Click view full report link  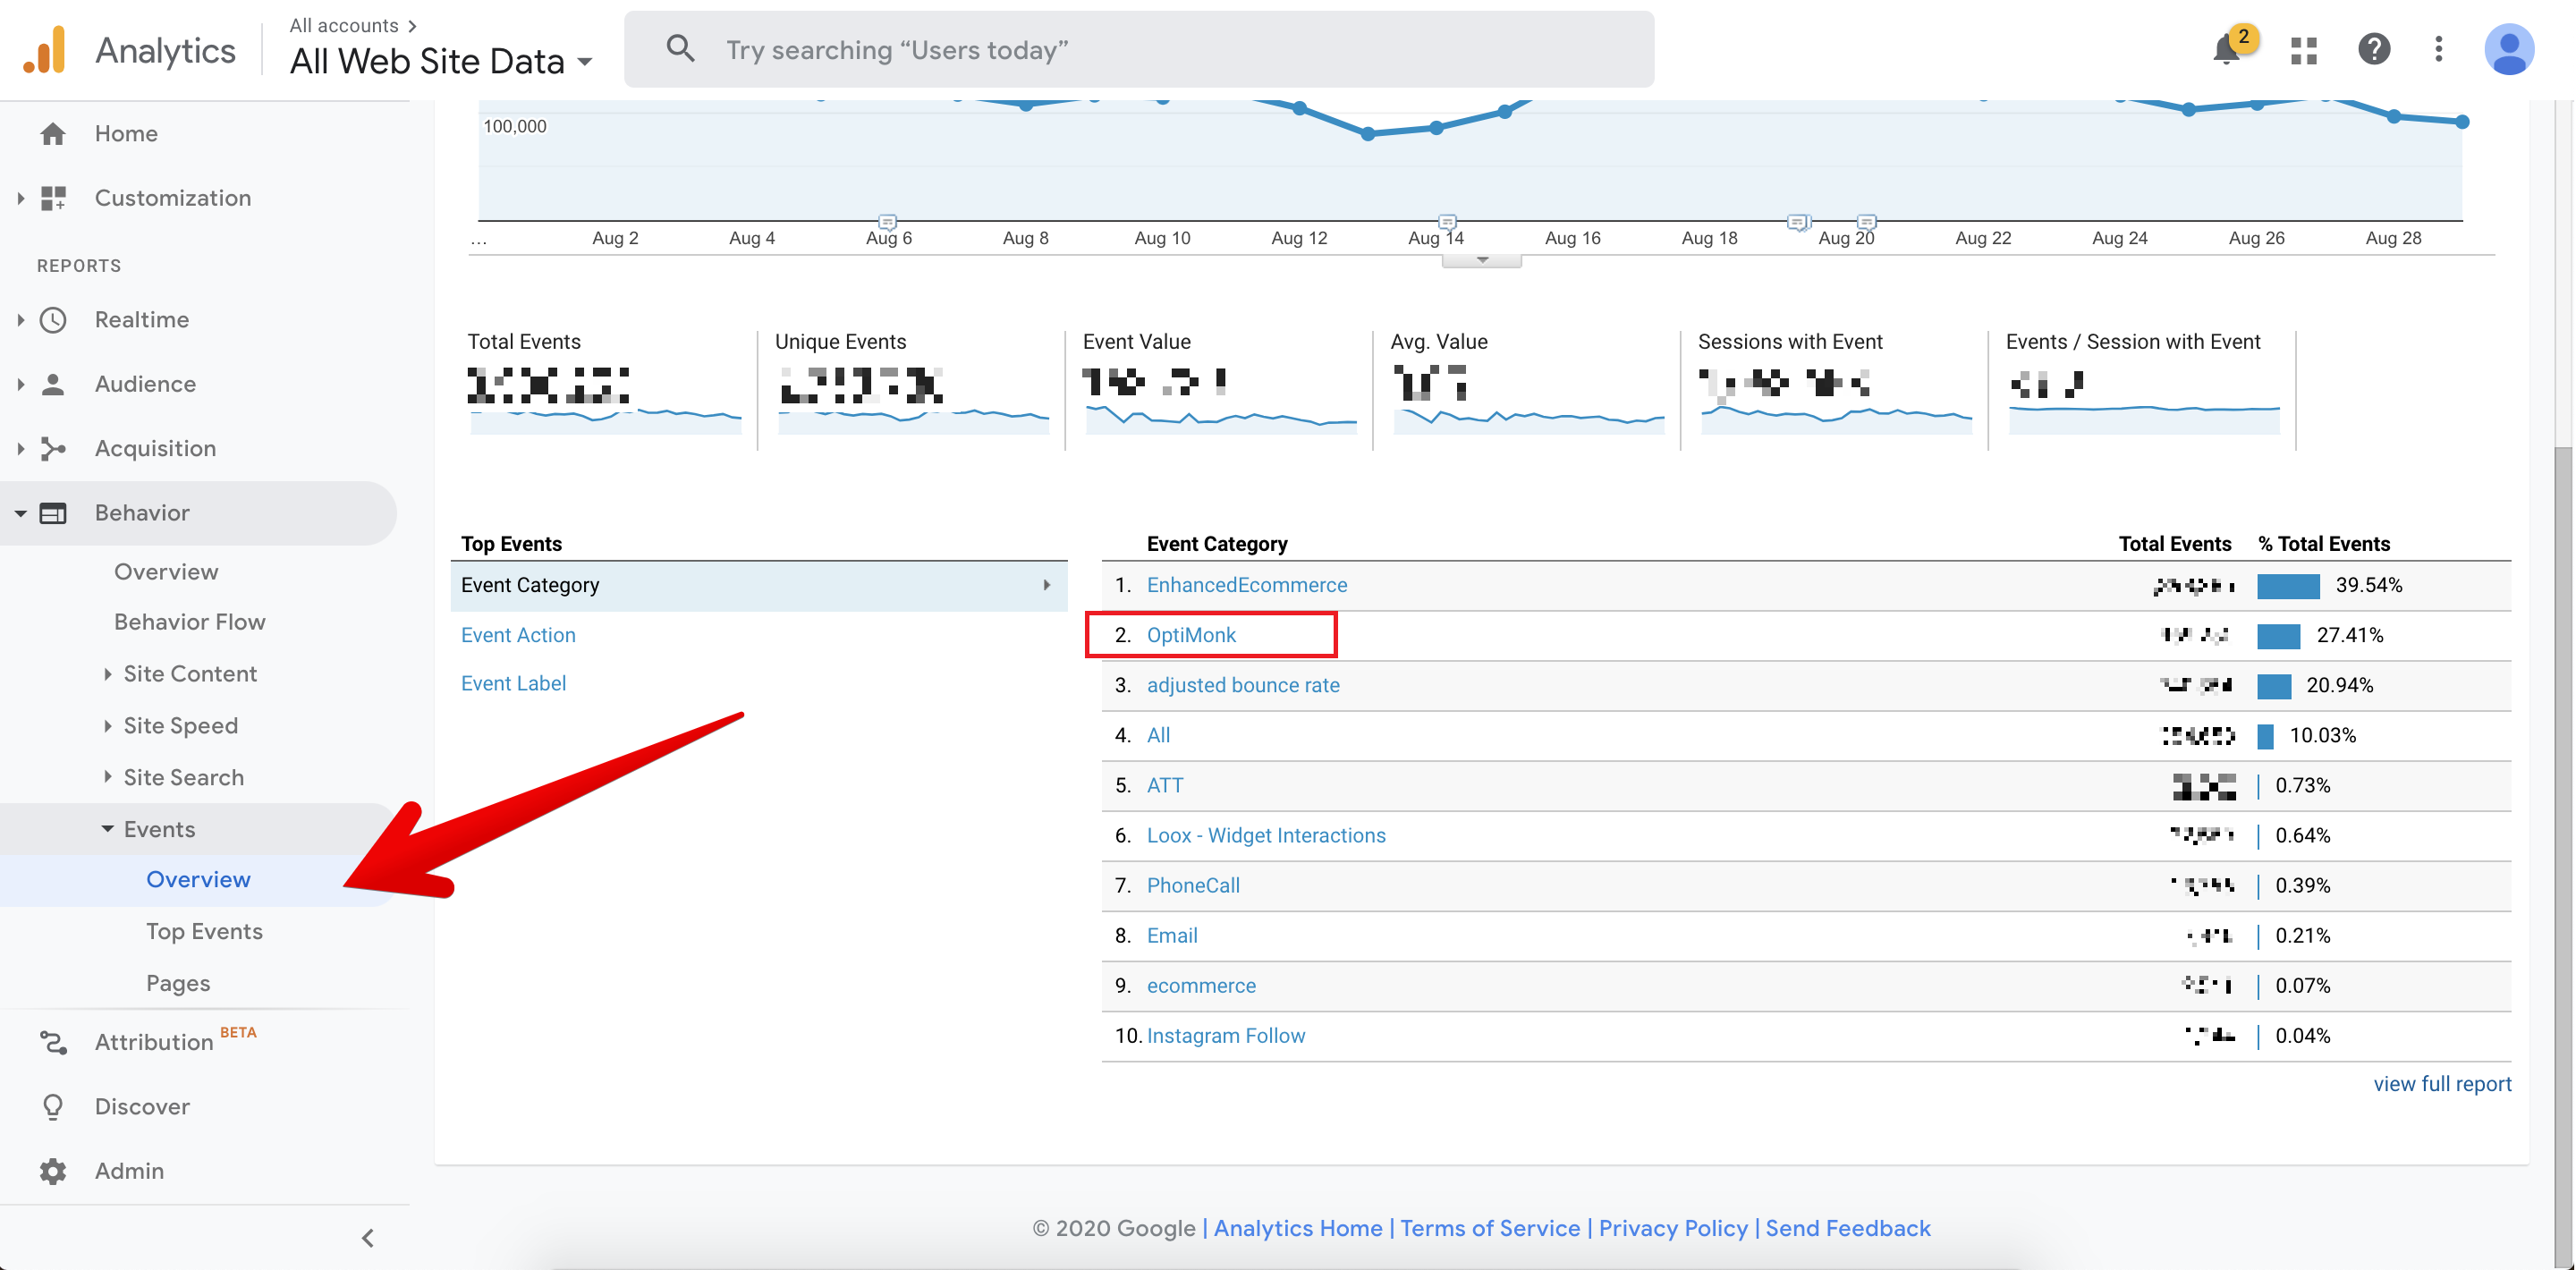pos(2442,1084)
